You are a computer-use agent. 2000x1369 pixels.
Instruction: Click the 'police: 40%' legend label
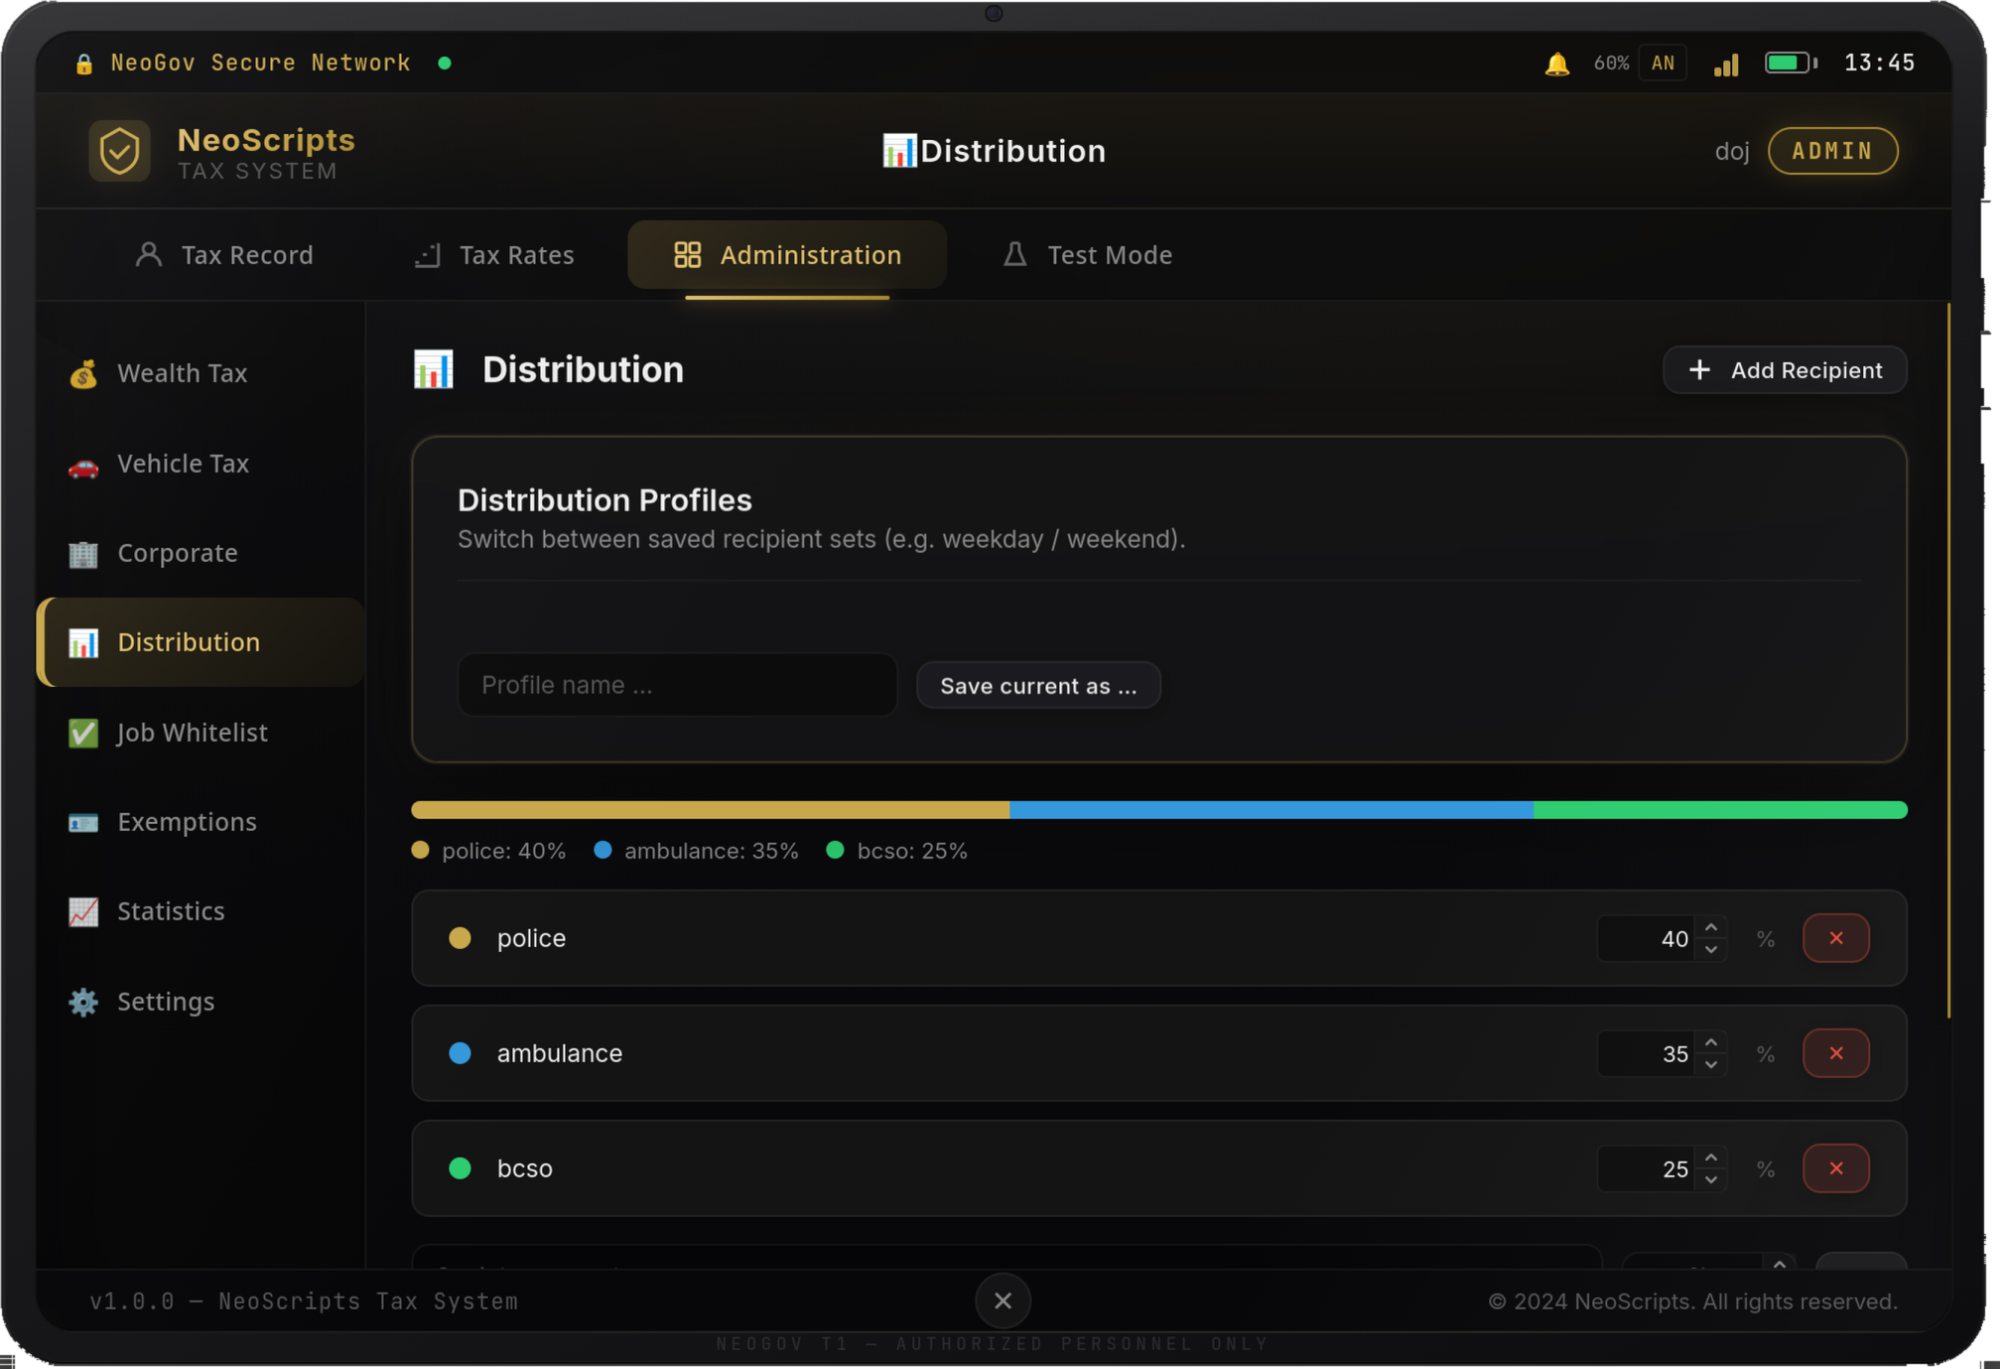click(x=503, y=851)
